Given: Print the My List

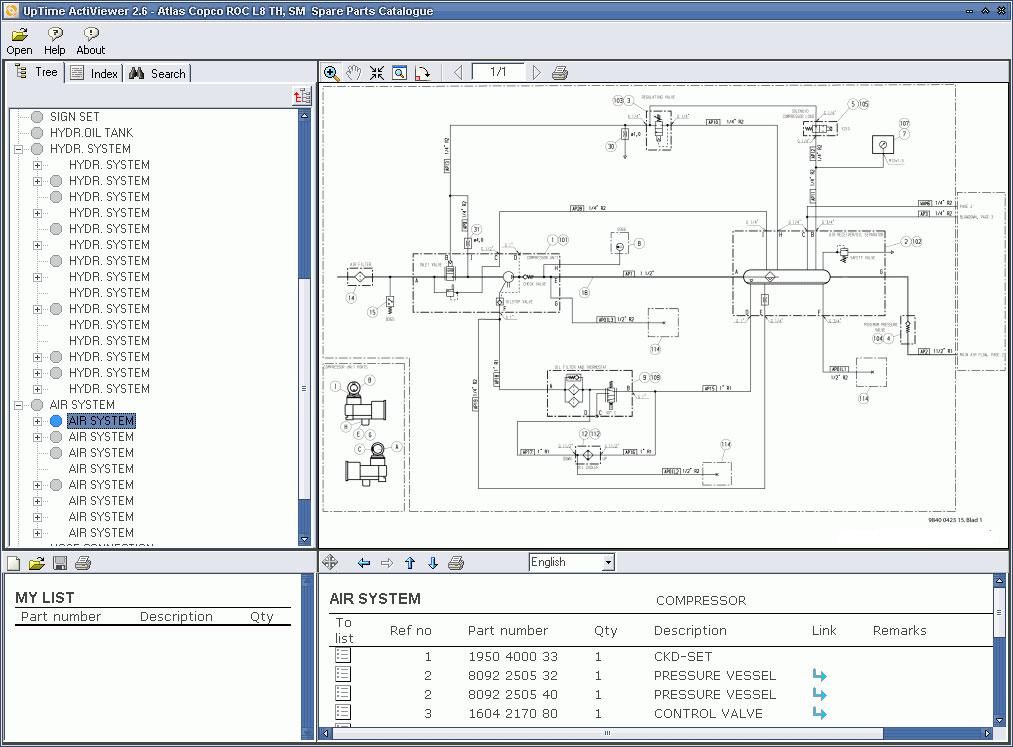Looking at the screenshot, I should coord(83,563).
